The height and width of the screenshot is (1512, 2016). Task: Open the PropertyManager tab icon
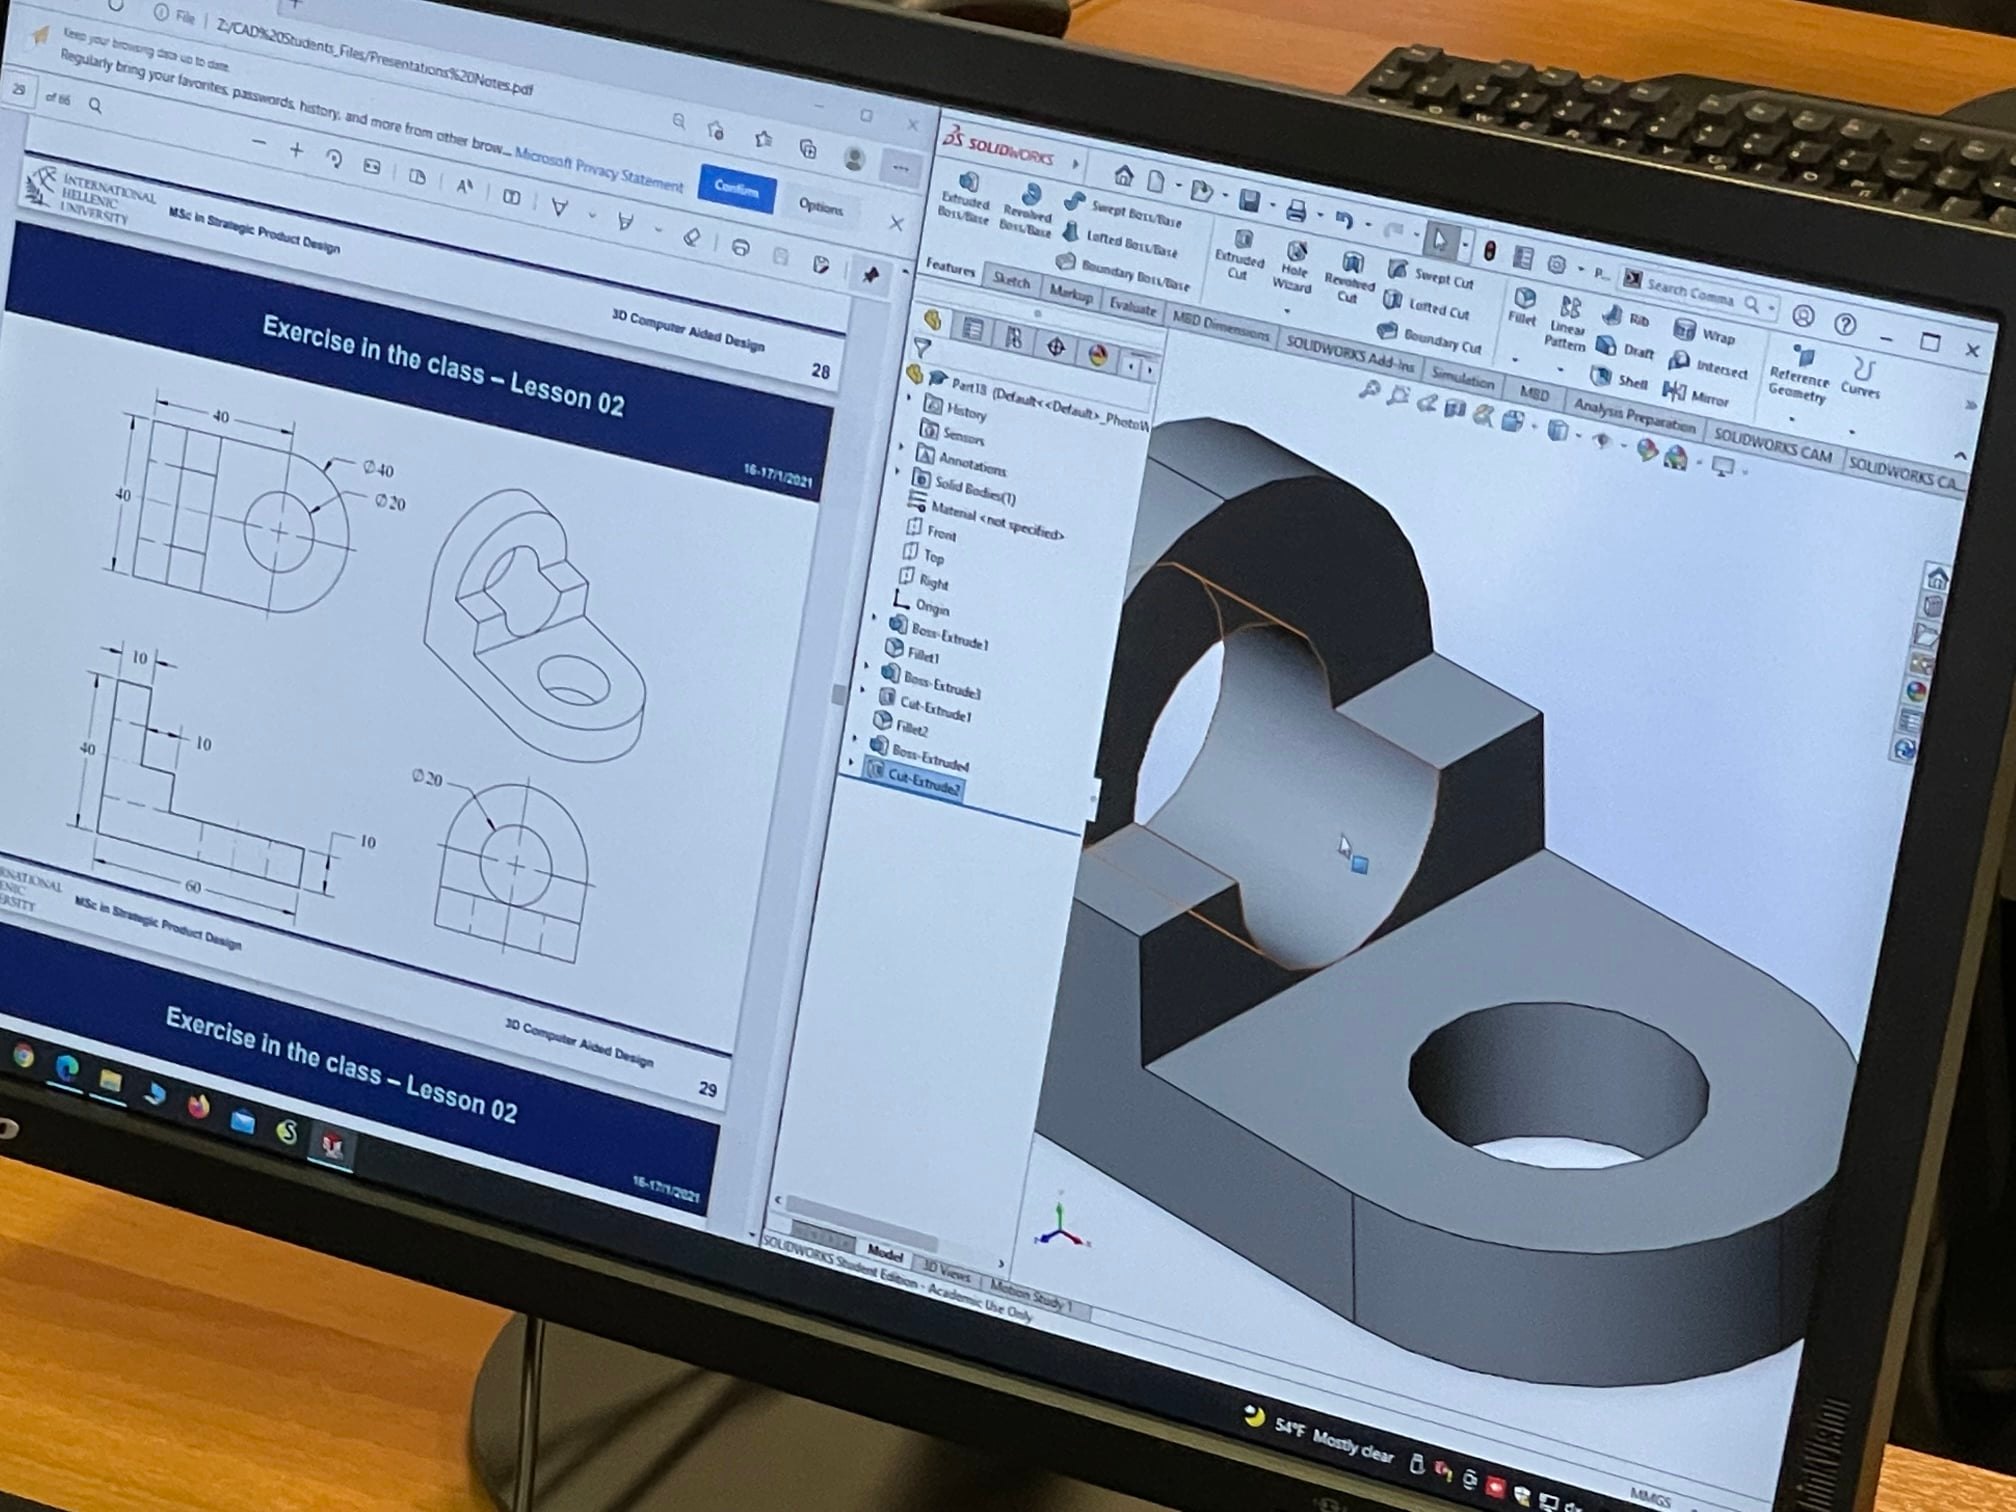pyautogui.click(x=972, y=330)
